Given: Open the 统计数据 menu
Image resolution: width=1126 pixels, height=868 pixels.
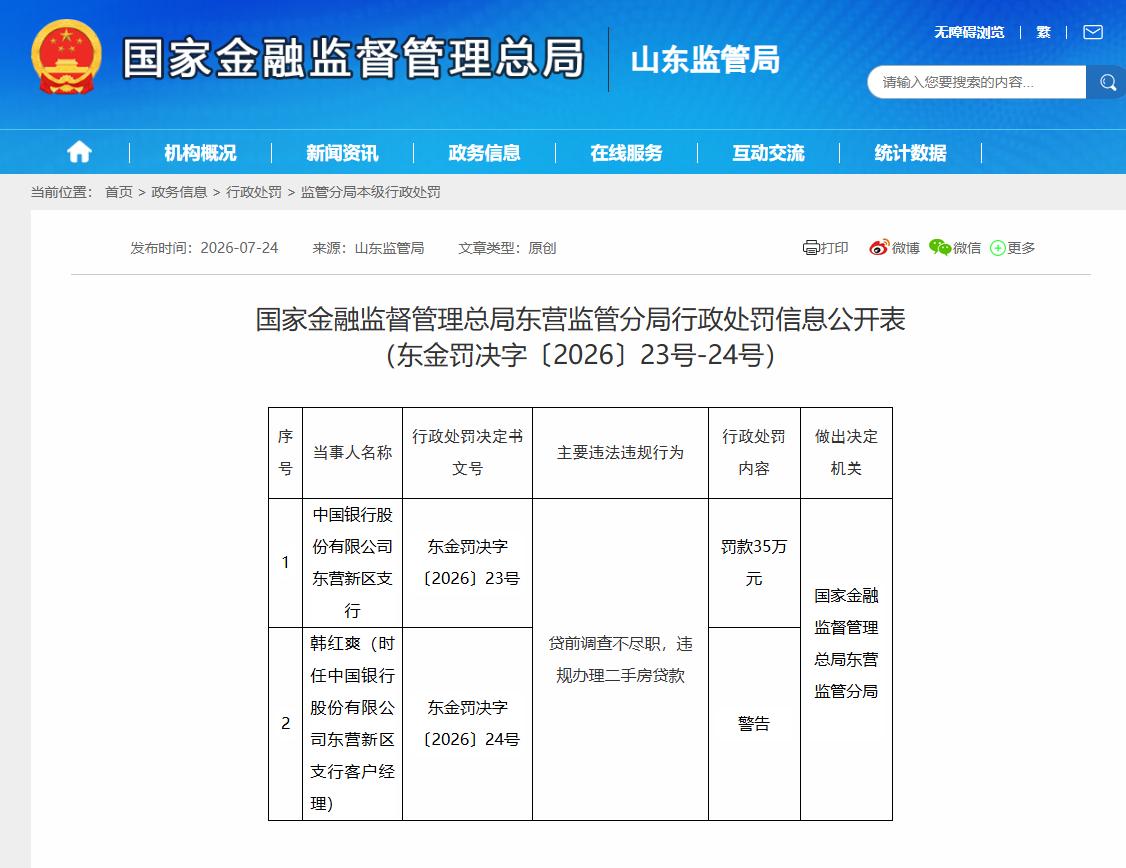Looking at the screenshot, I should pyautogui.click(x=911, y=153).
